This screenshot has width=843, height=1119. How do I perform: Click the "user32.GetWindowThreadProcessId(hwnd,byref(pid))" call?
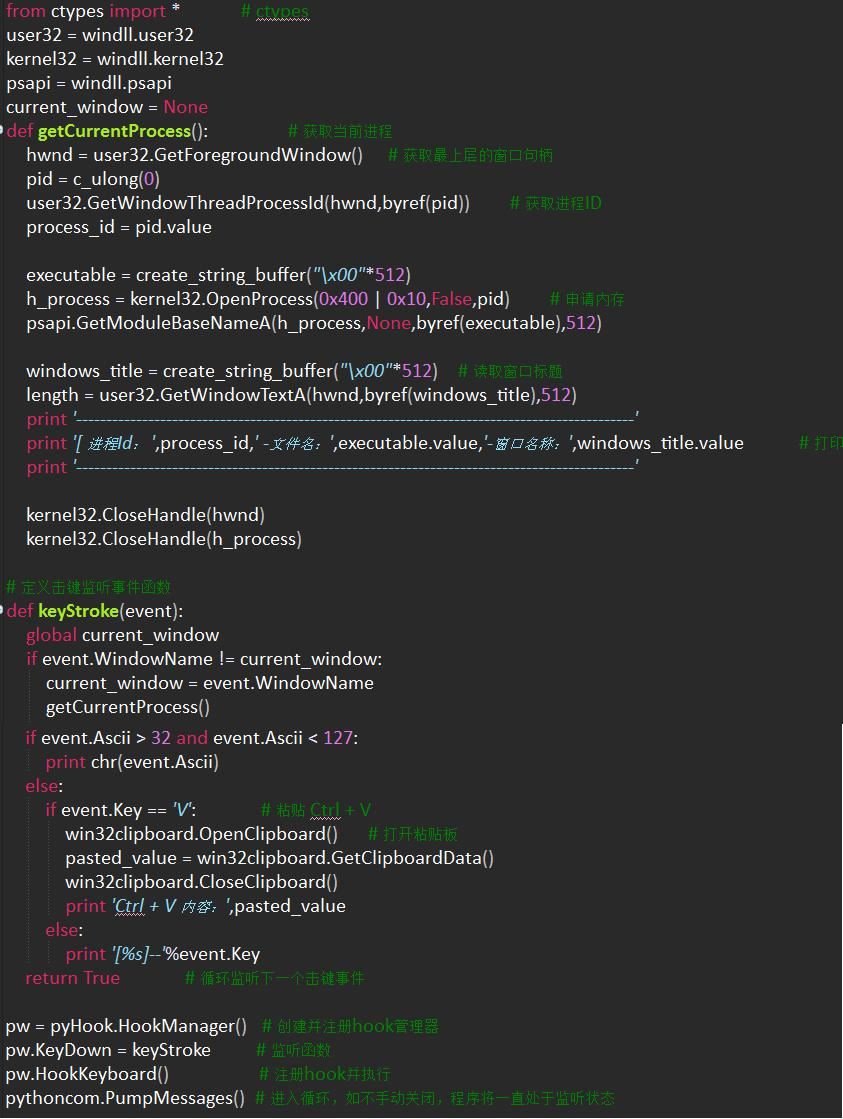(248, 203)
